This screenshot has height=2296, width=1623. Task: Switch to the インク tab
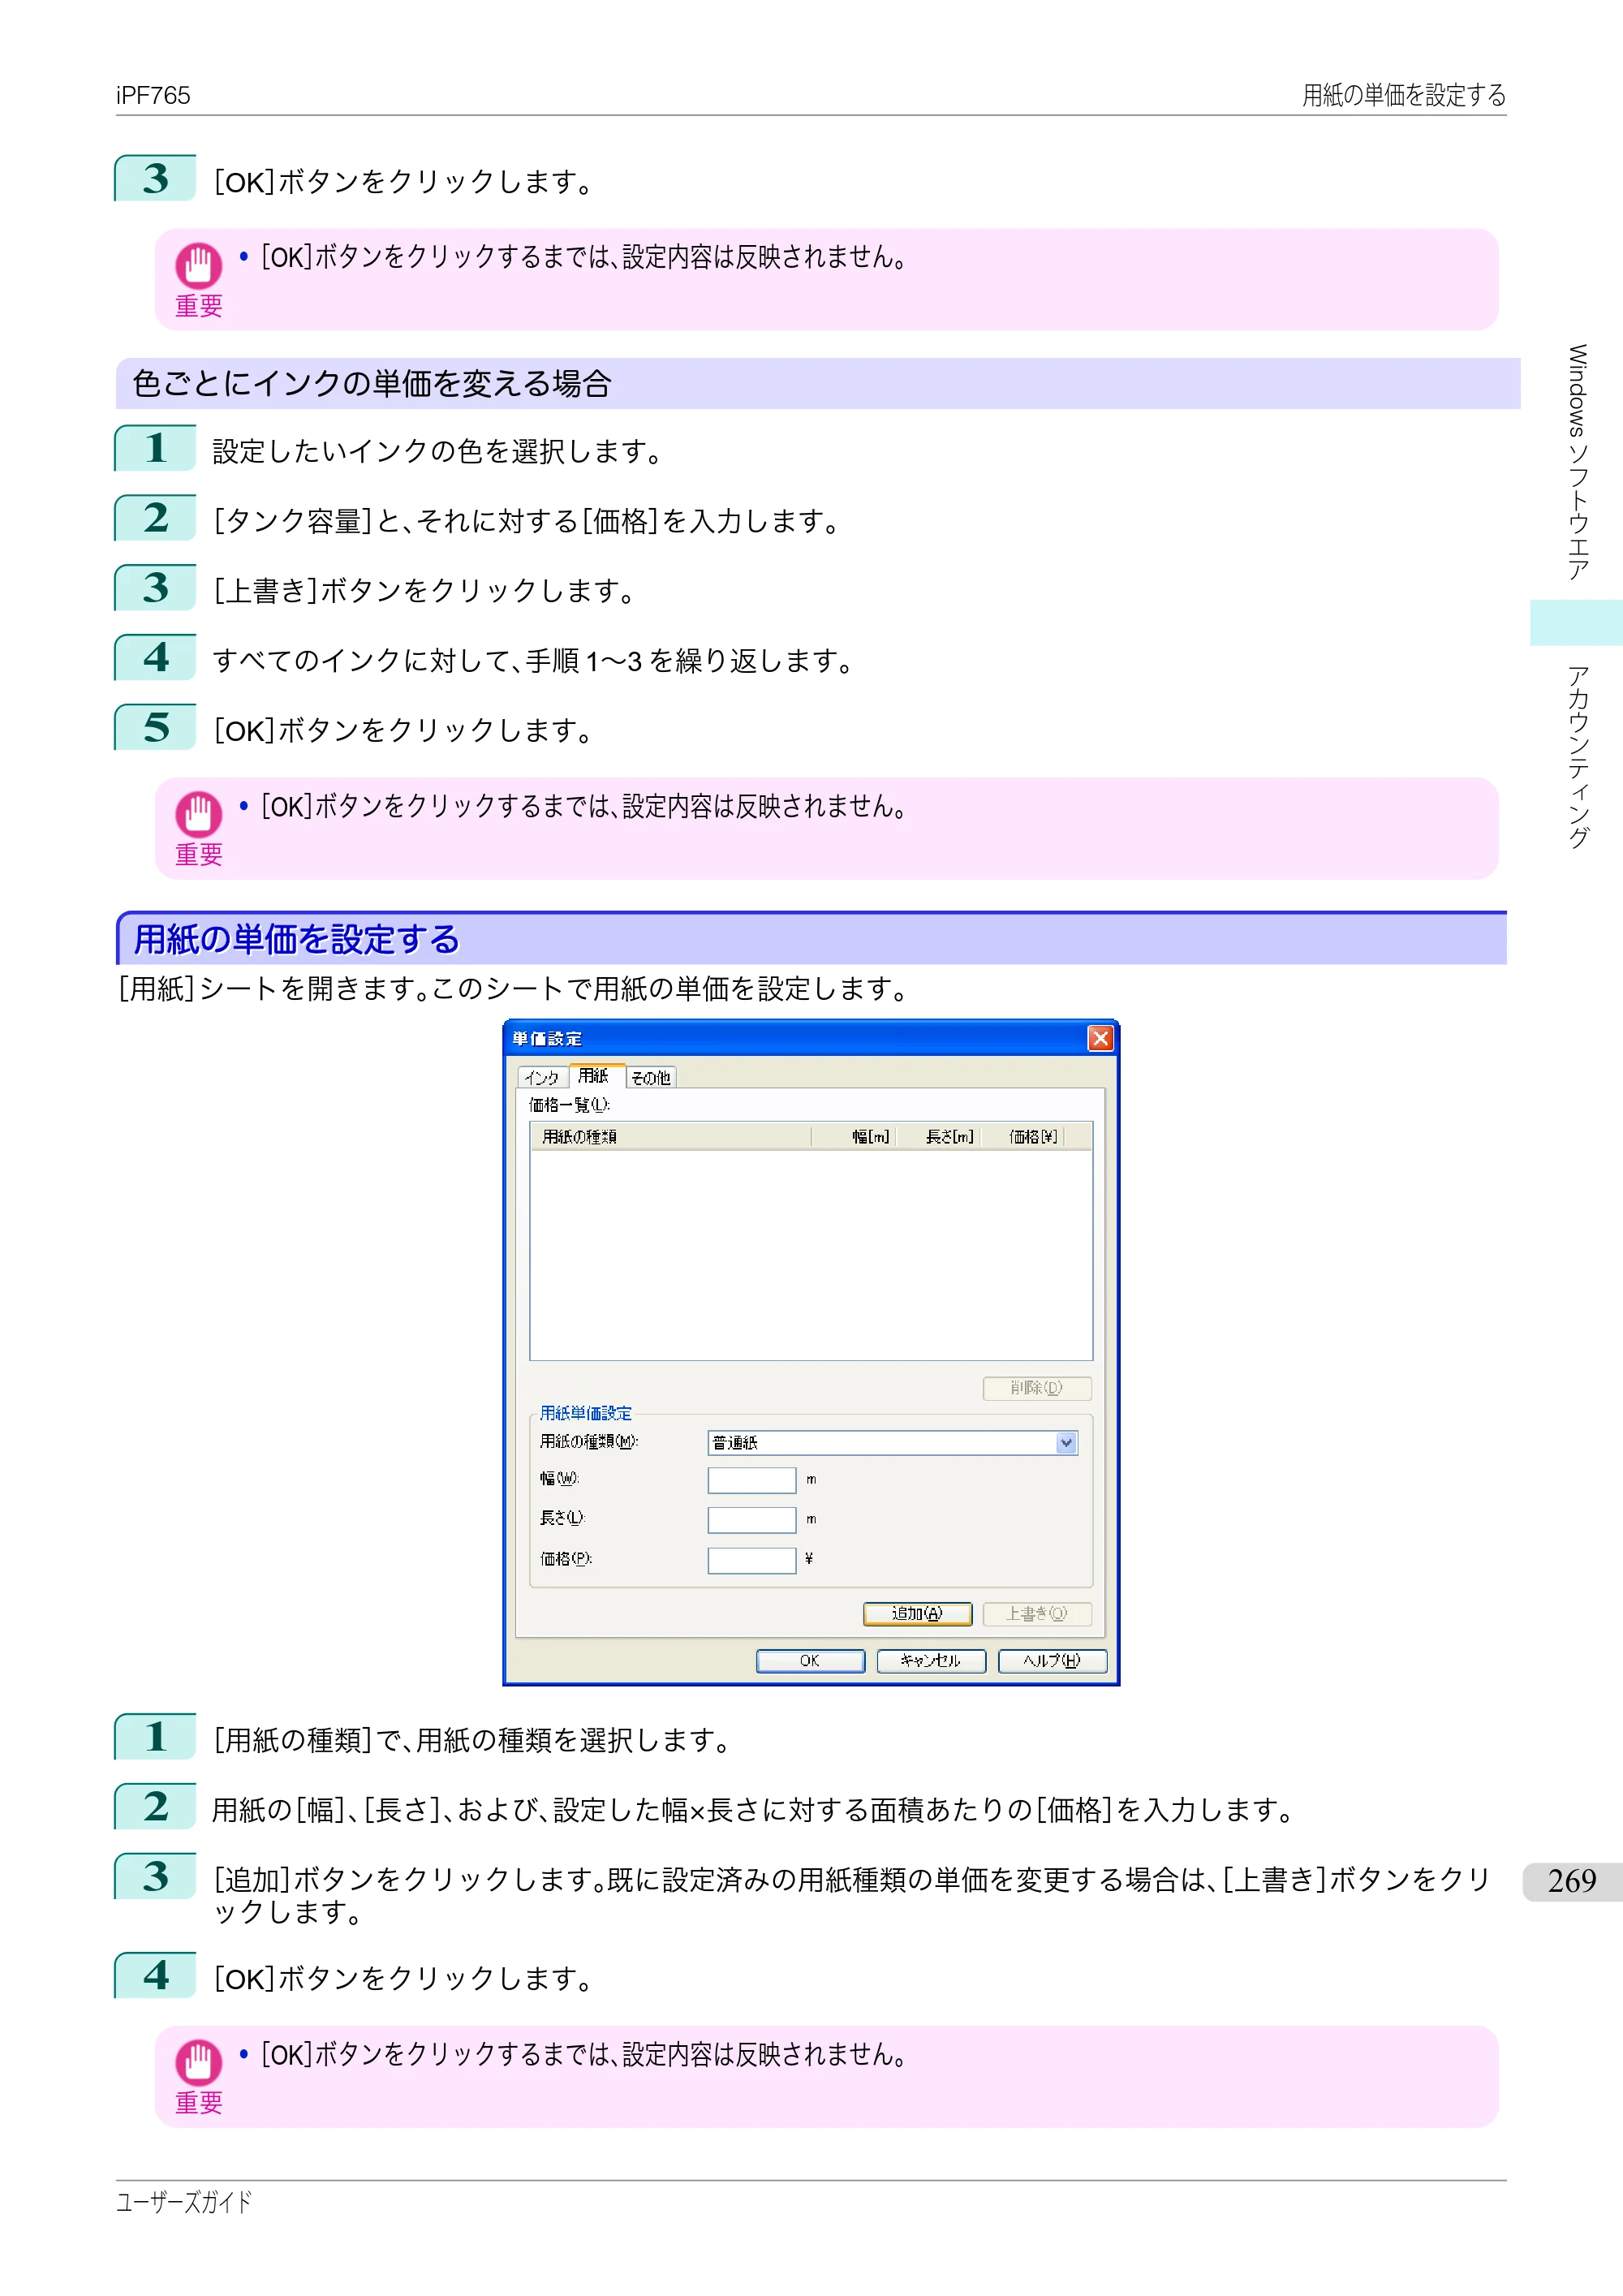(x=542, y=1077)
